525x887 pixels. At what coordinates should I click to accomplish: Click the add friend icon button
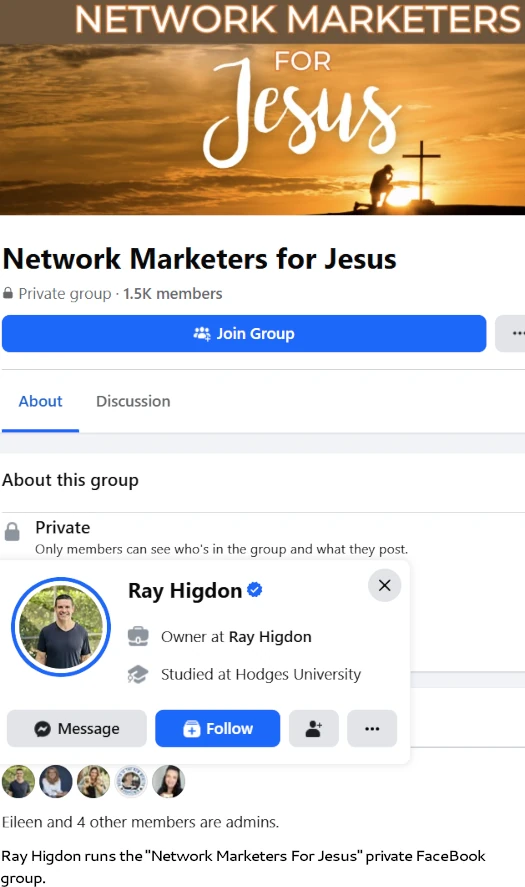pyautogui.click(x=314, y=729)
